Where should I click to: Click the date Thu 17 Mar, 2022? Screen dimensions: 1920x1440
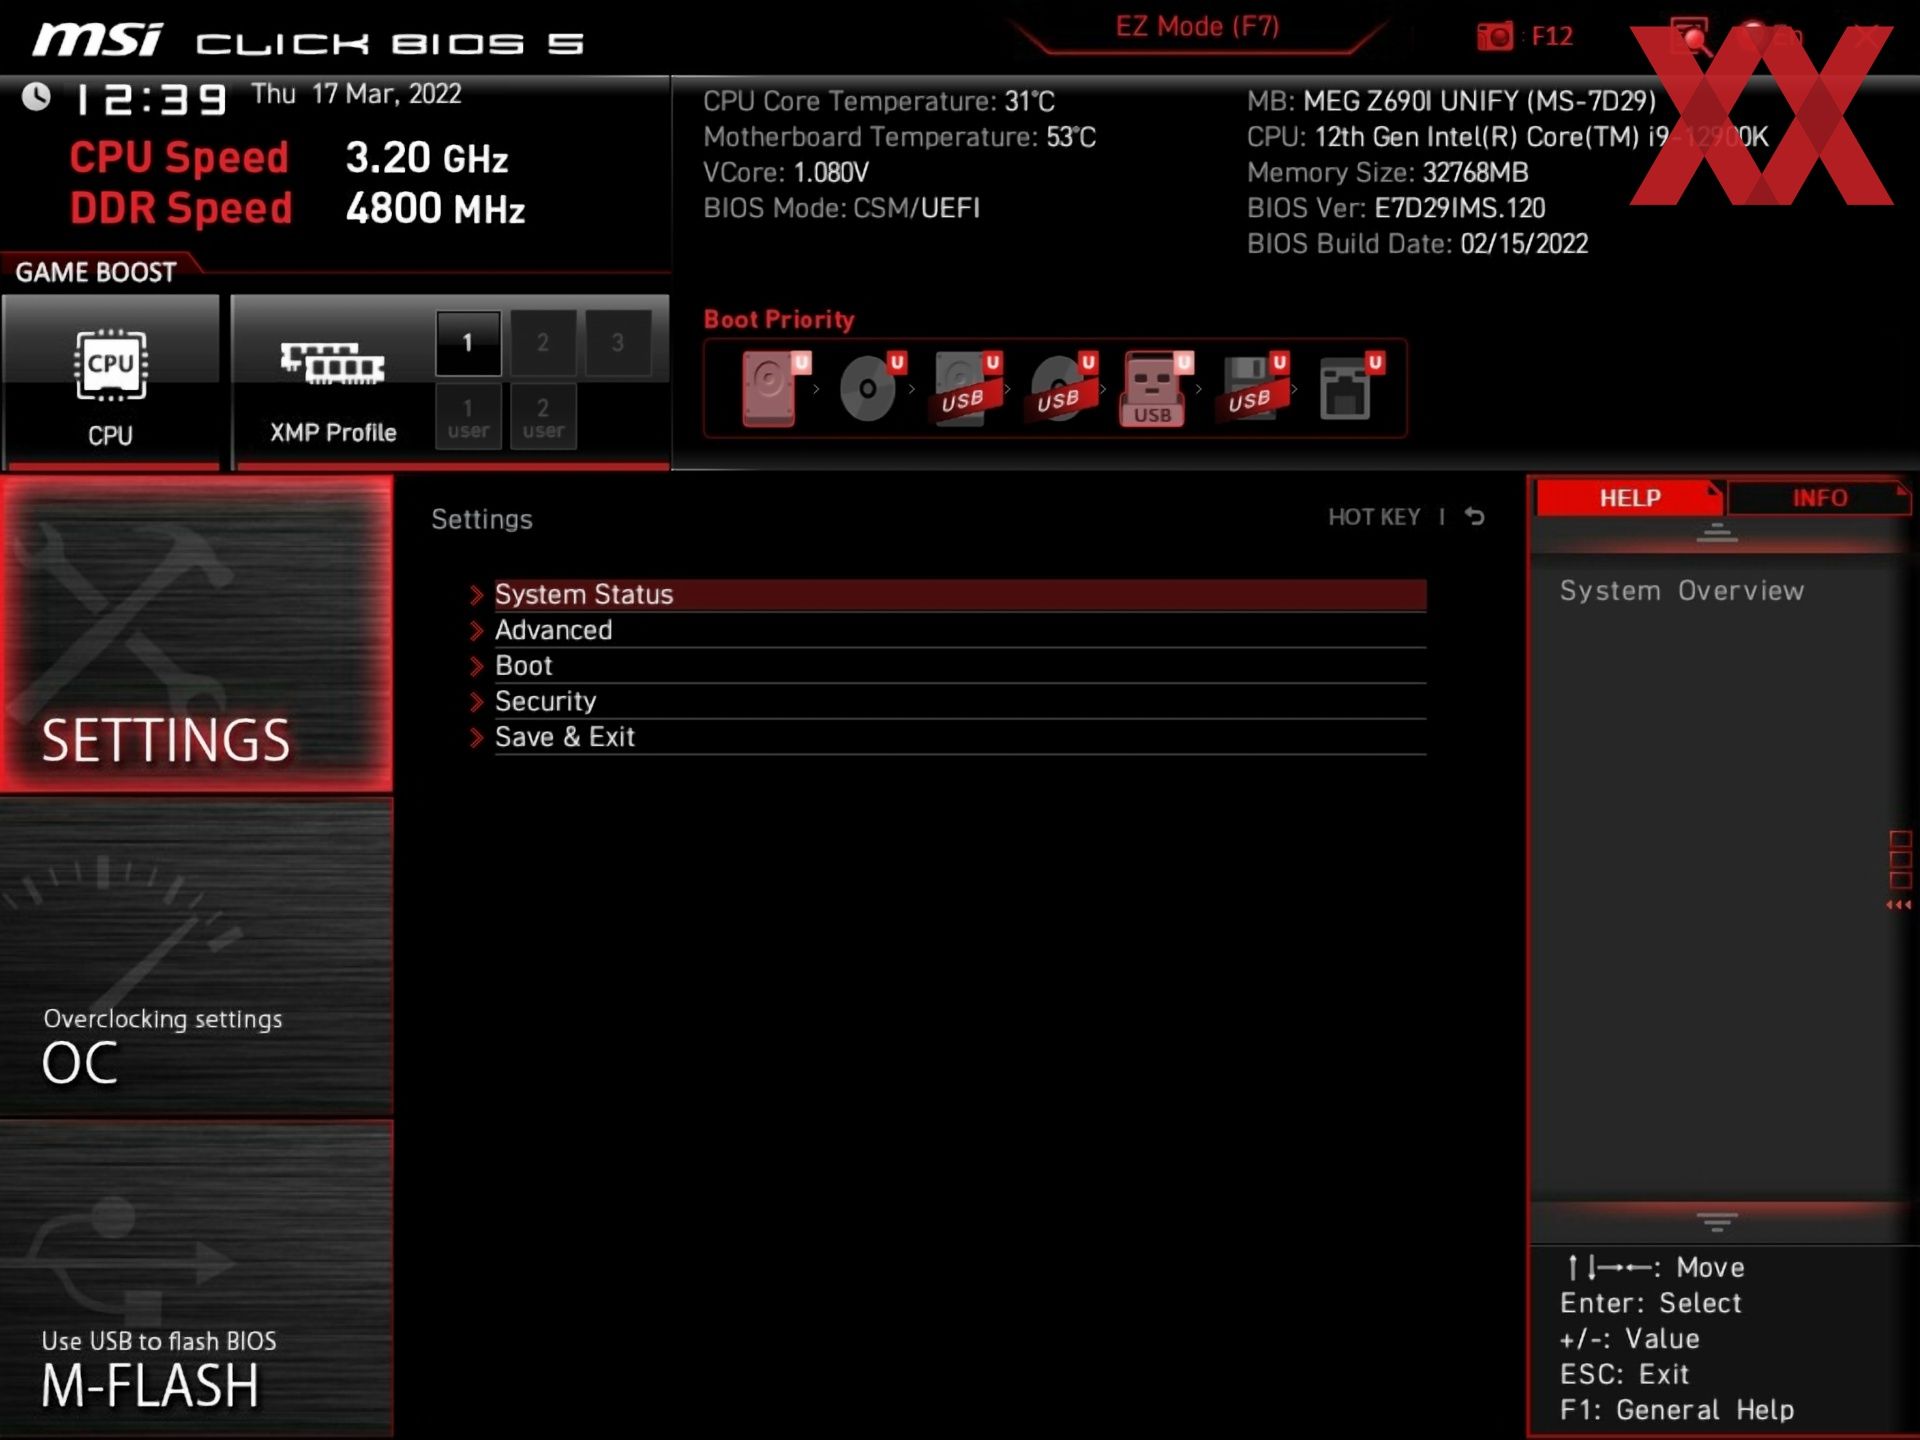pyautogui.click(x=356, y=94)
